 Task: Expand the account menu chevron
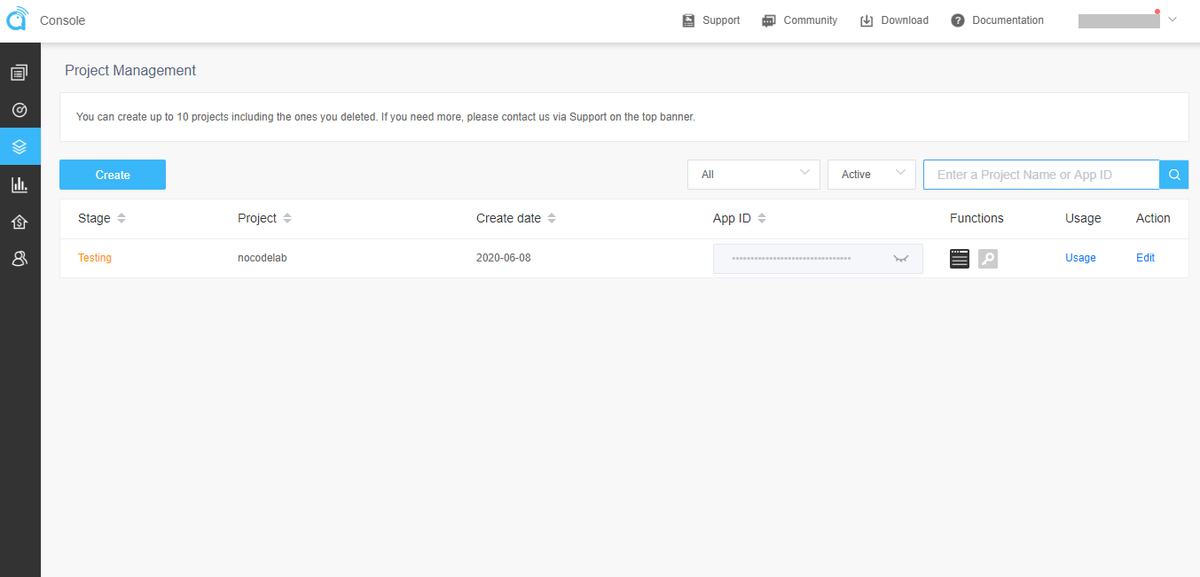(1172, 20)
